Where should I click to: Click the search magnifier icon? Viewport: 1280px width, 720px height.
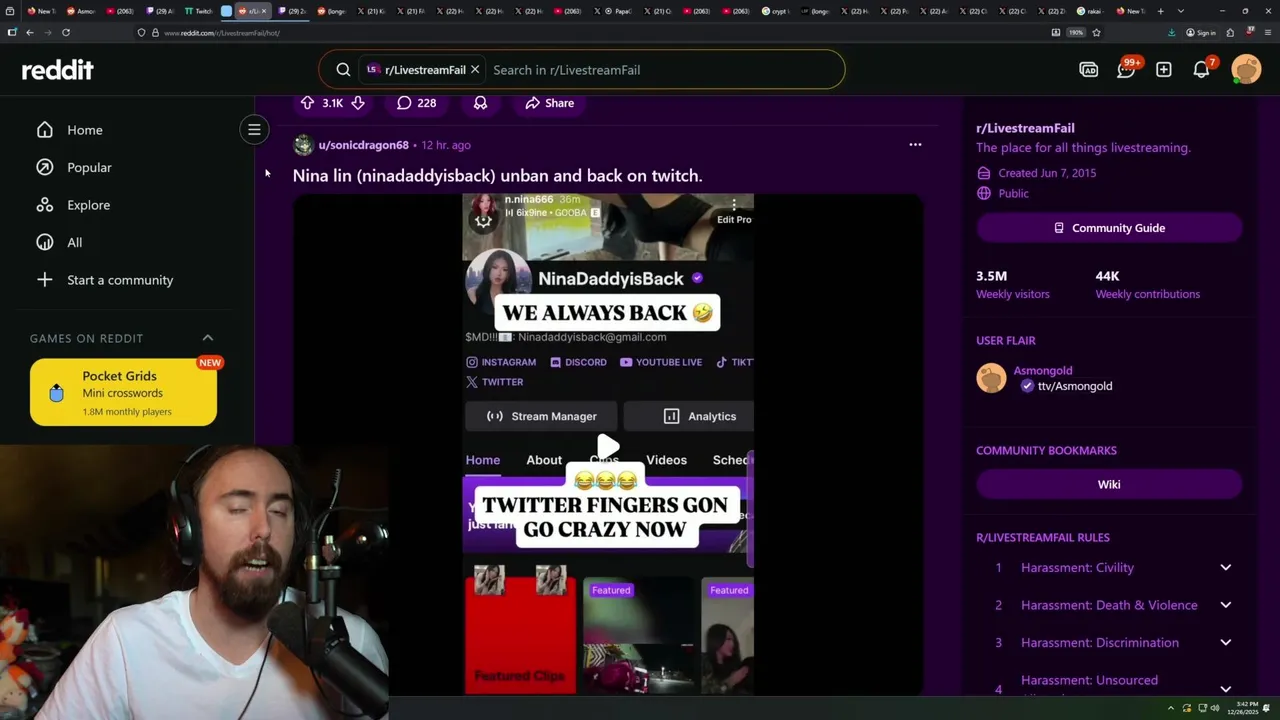343,70
